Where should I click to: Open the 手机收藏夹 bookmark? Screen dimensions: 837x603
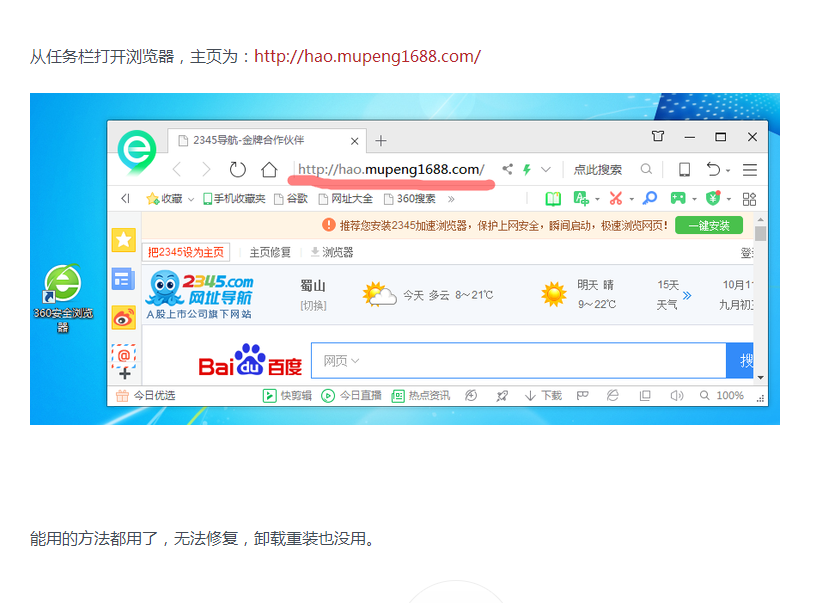(x=234, y=199)
